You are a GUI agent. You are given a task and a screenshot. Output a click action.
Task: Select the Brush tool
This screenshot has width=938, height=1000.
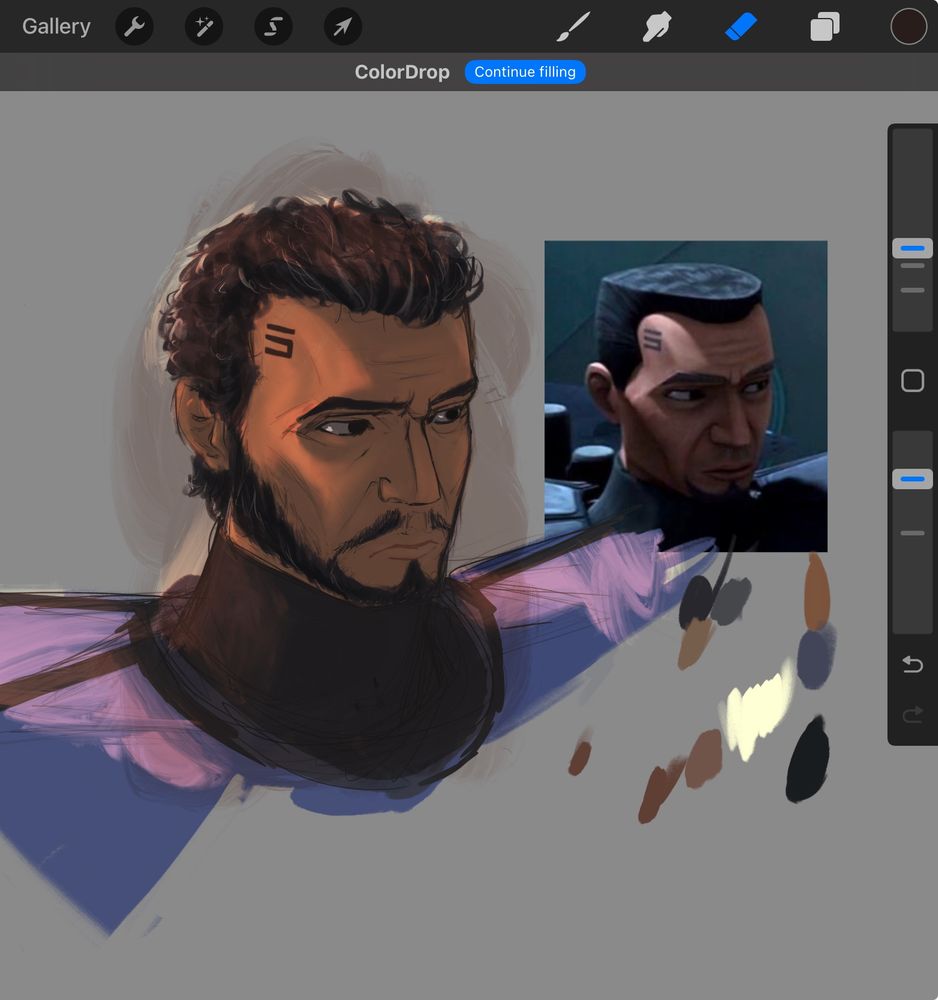[573, 27]
